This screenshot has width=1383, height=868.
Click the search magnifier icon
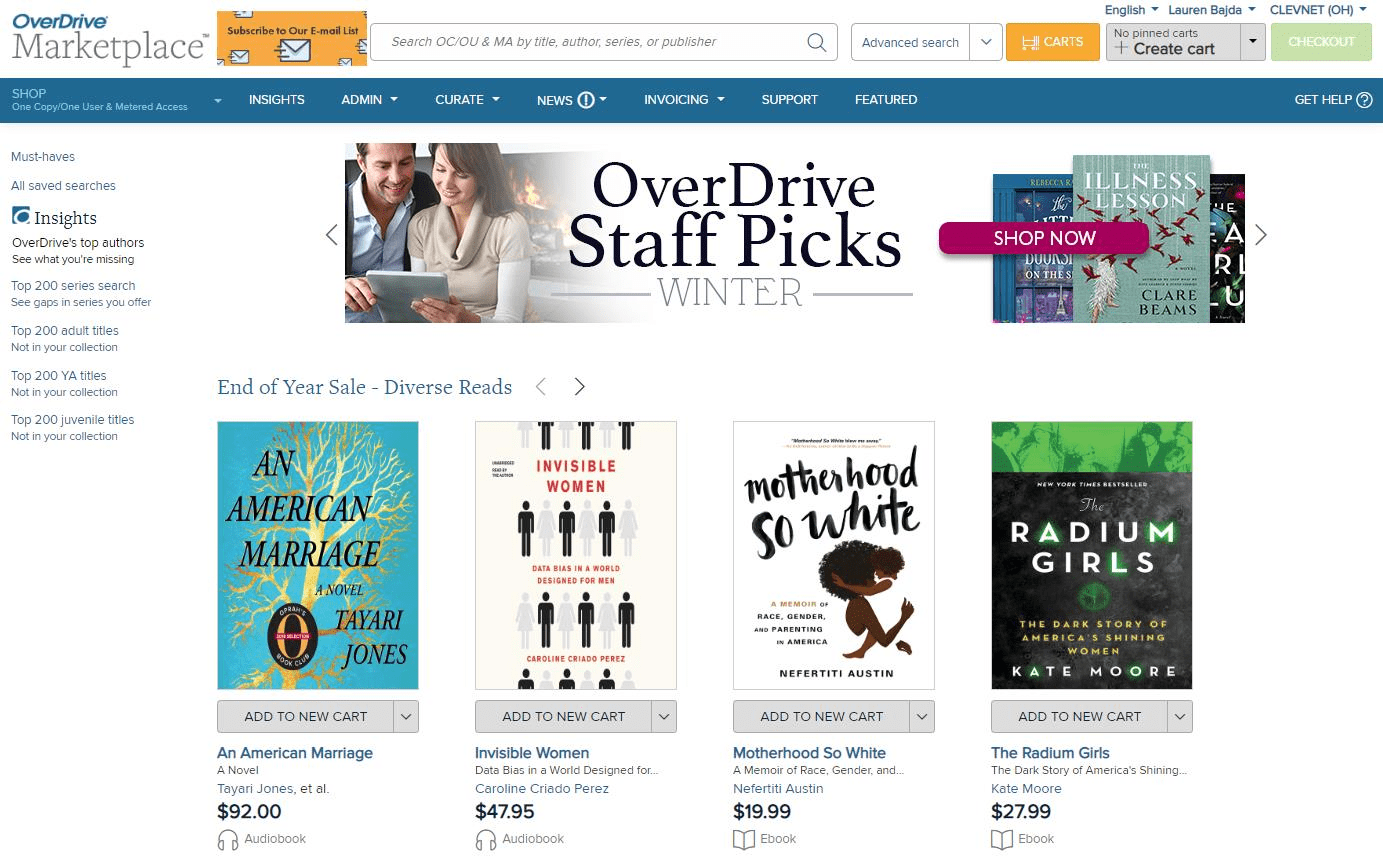[817, 42]
